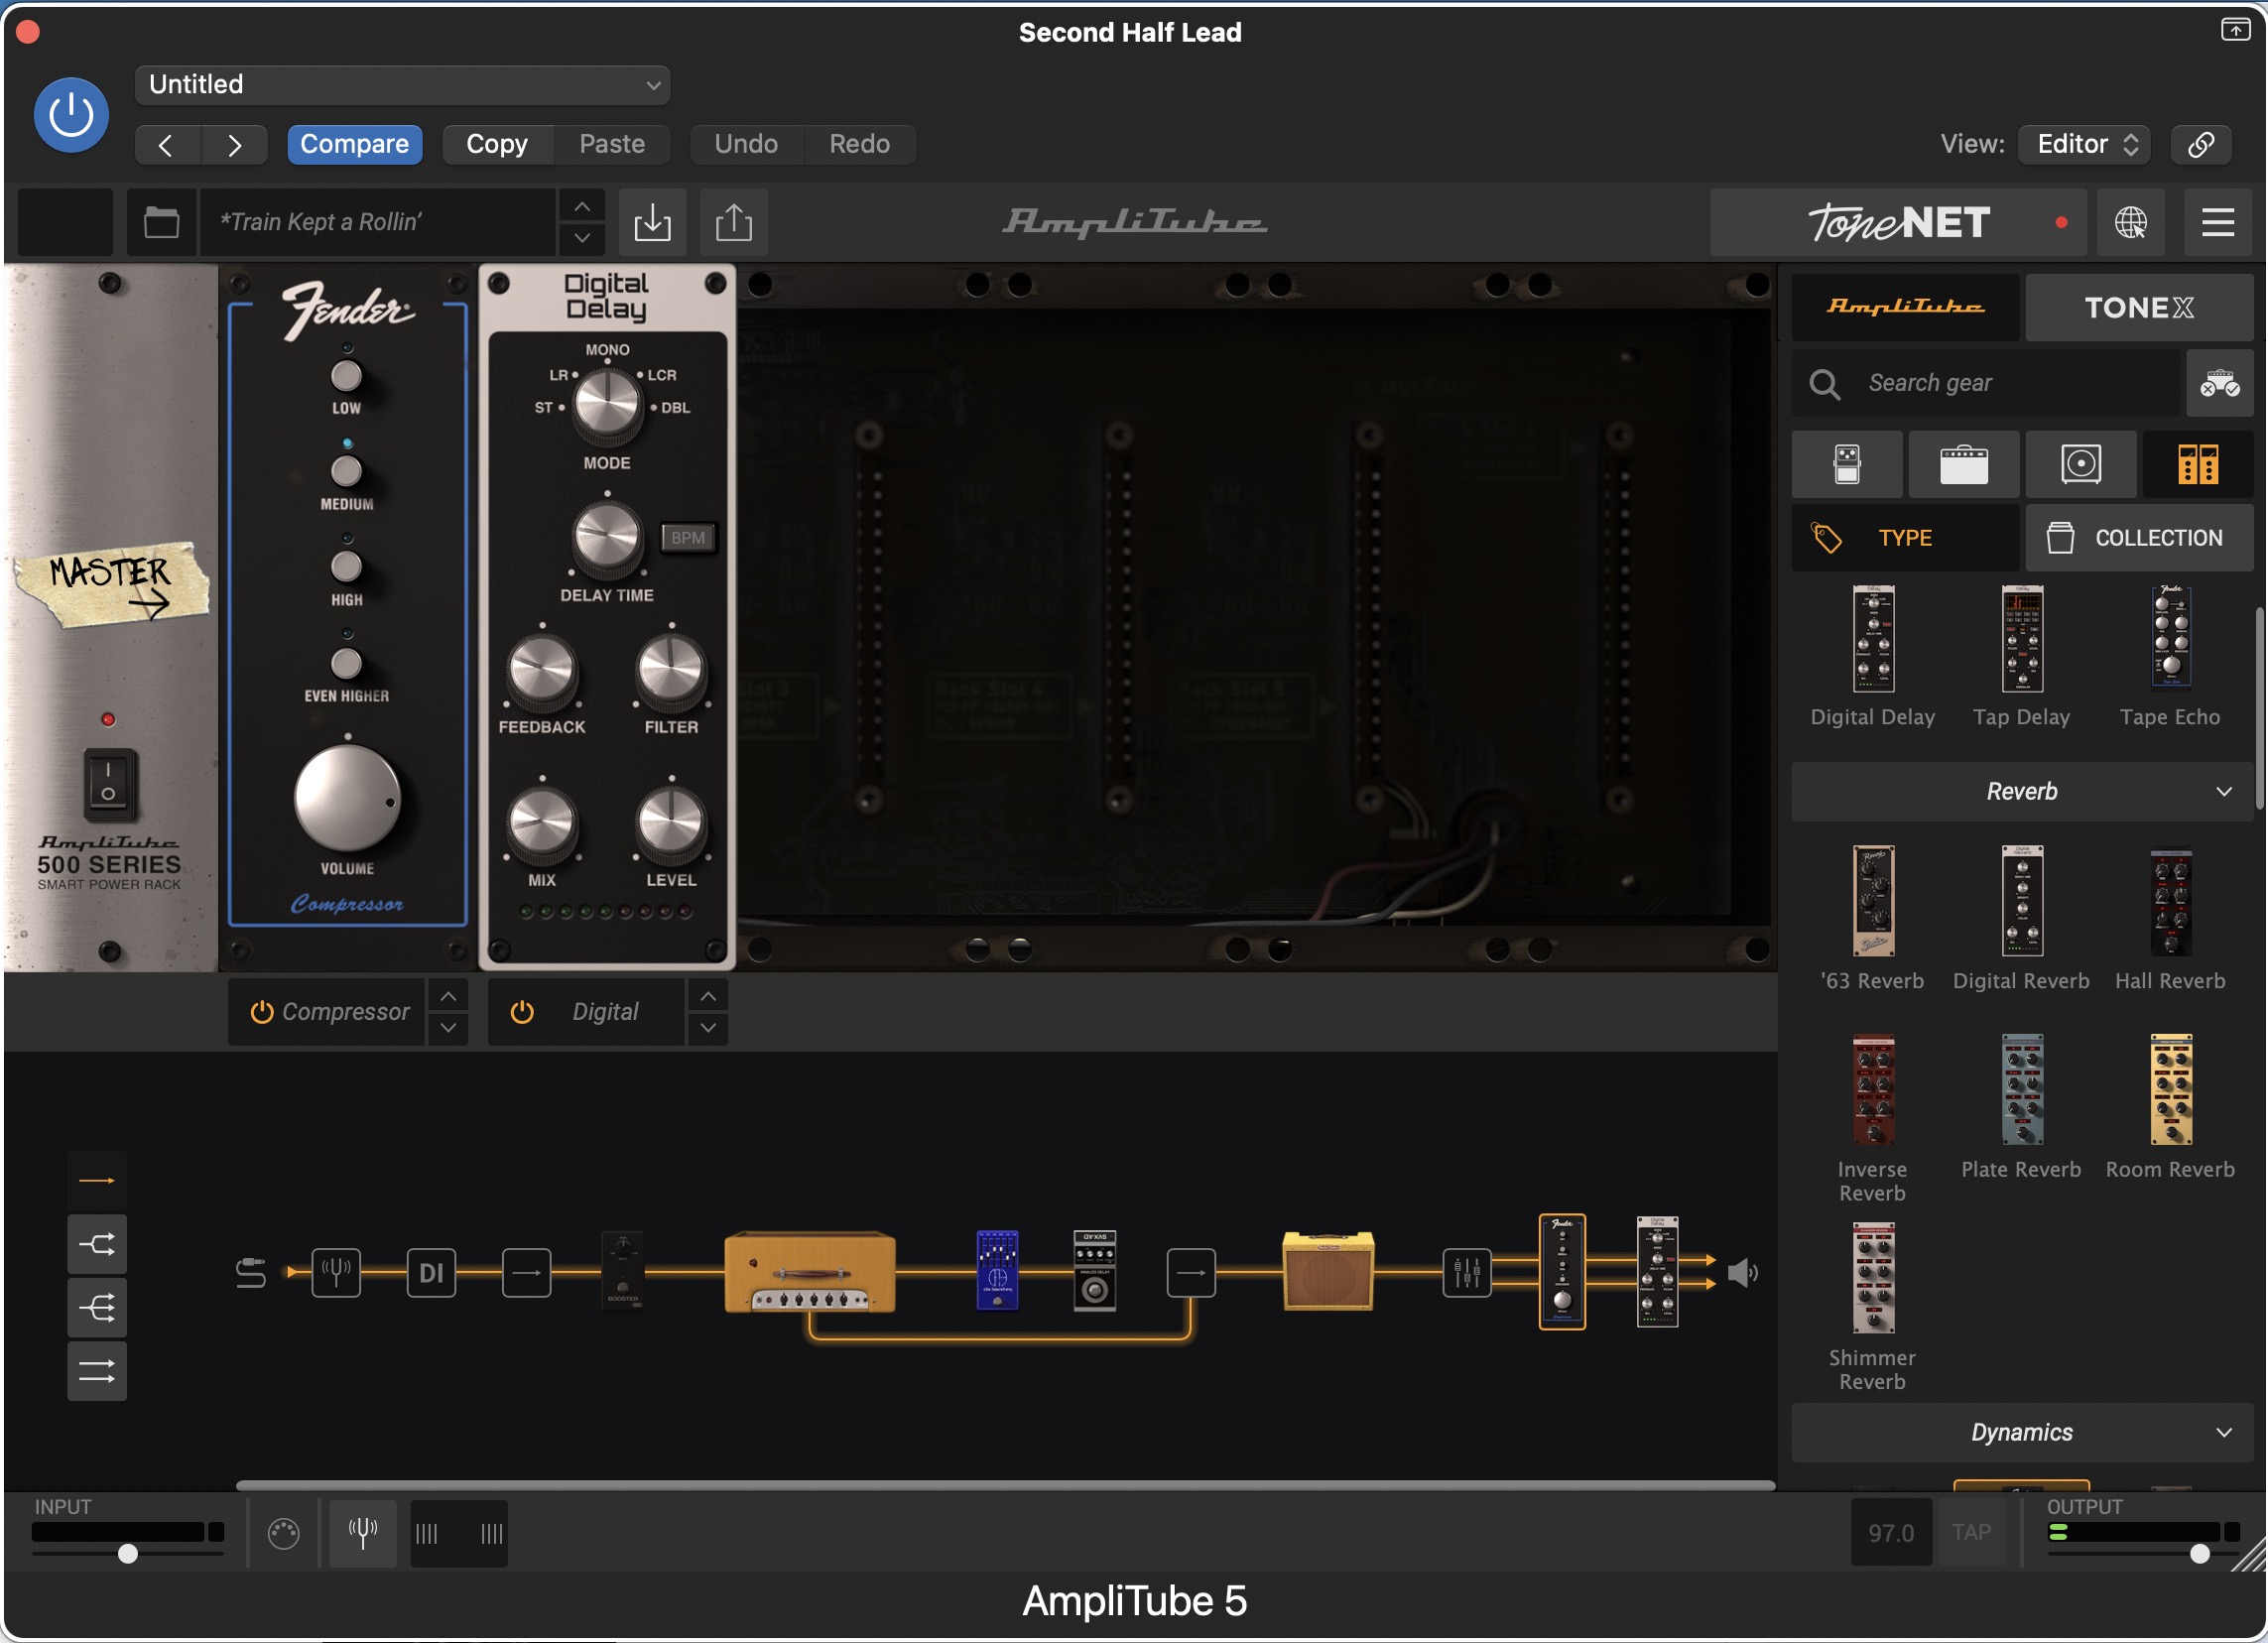This screenshot has width=2268, height=1643.
Task: Click the export preset share icon
Action: click(x=733, y=222)
